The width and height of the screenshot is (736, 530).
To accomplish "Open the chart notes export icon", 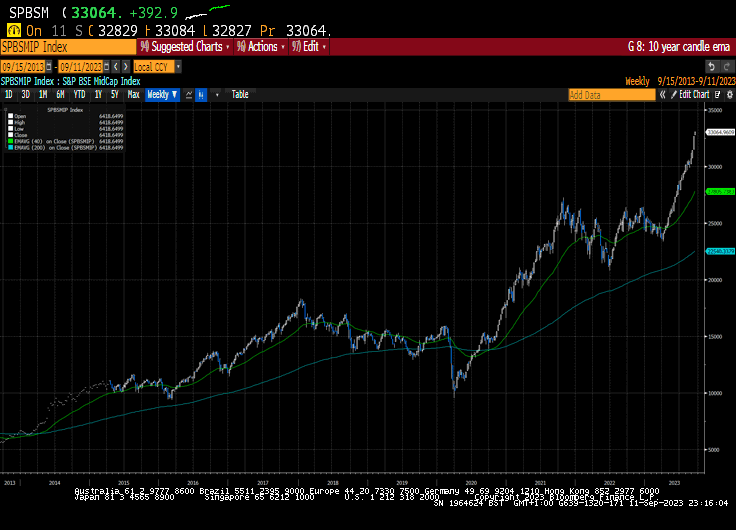I will [717, 95].
